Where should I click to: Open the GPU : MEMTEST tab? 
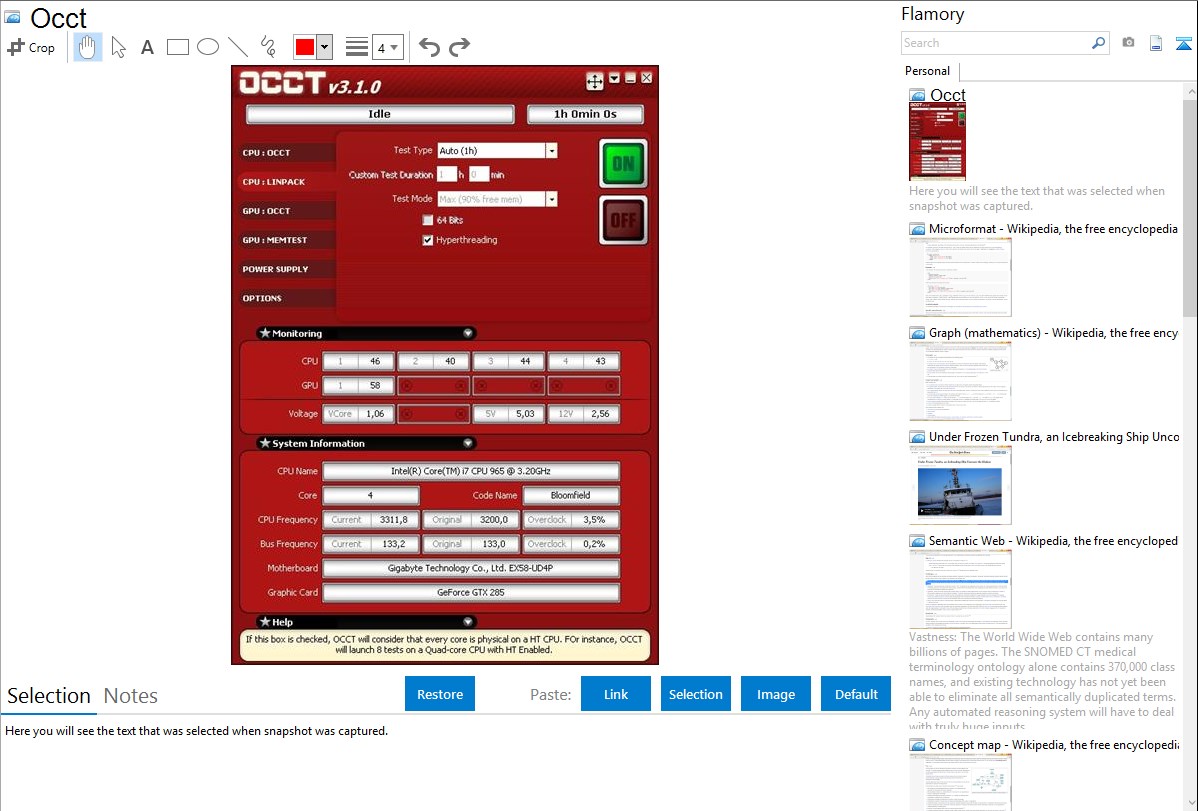(x=287, y=240)
